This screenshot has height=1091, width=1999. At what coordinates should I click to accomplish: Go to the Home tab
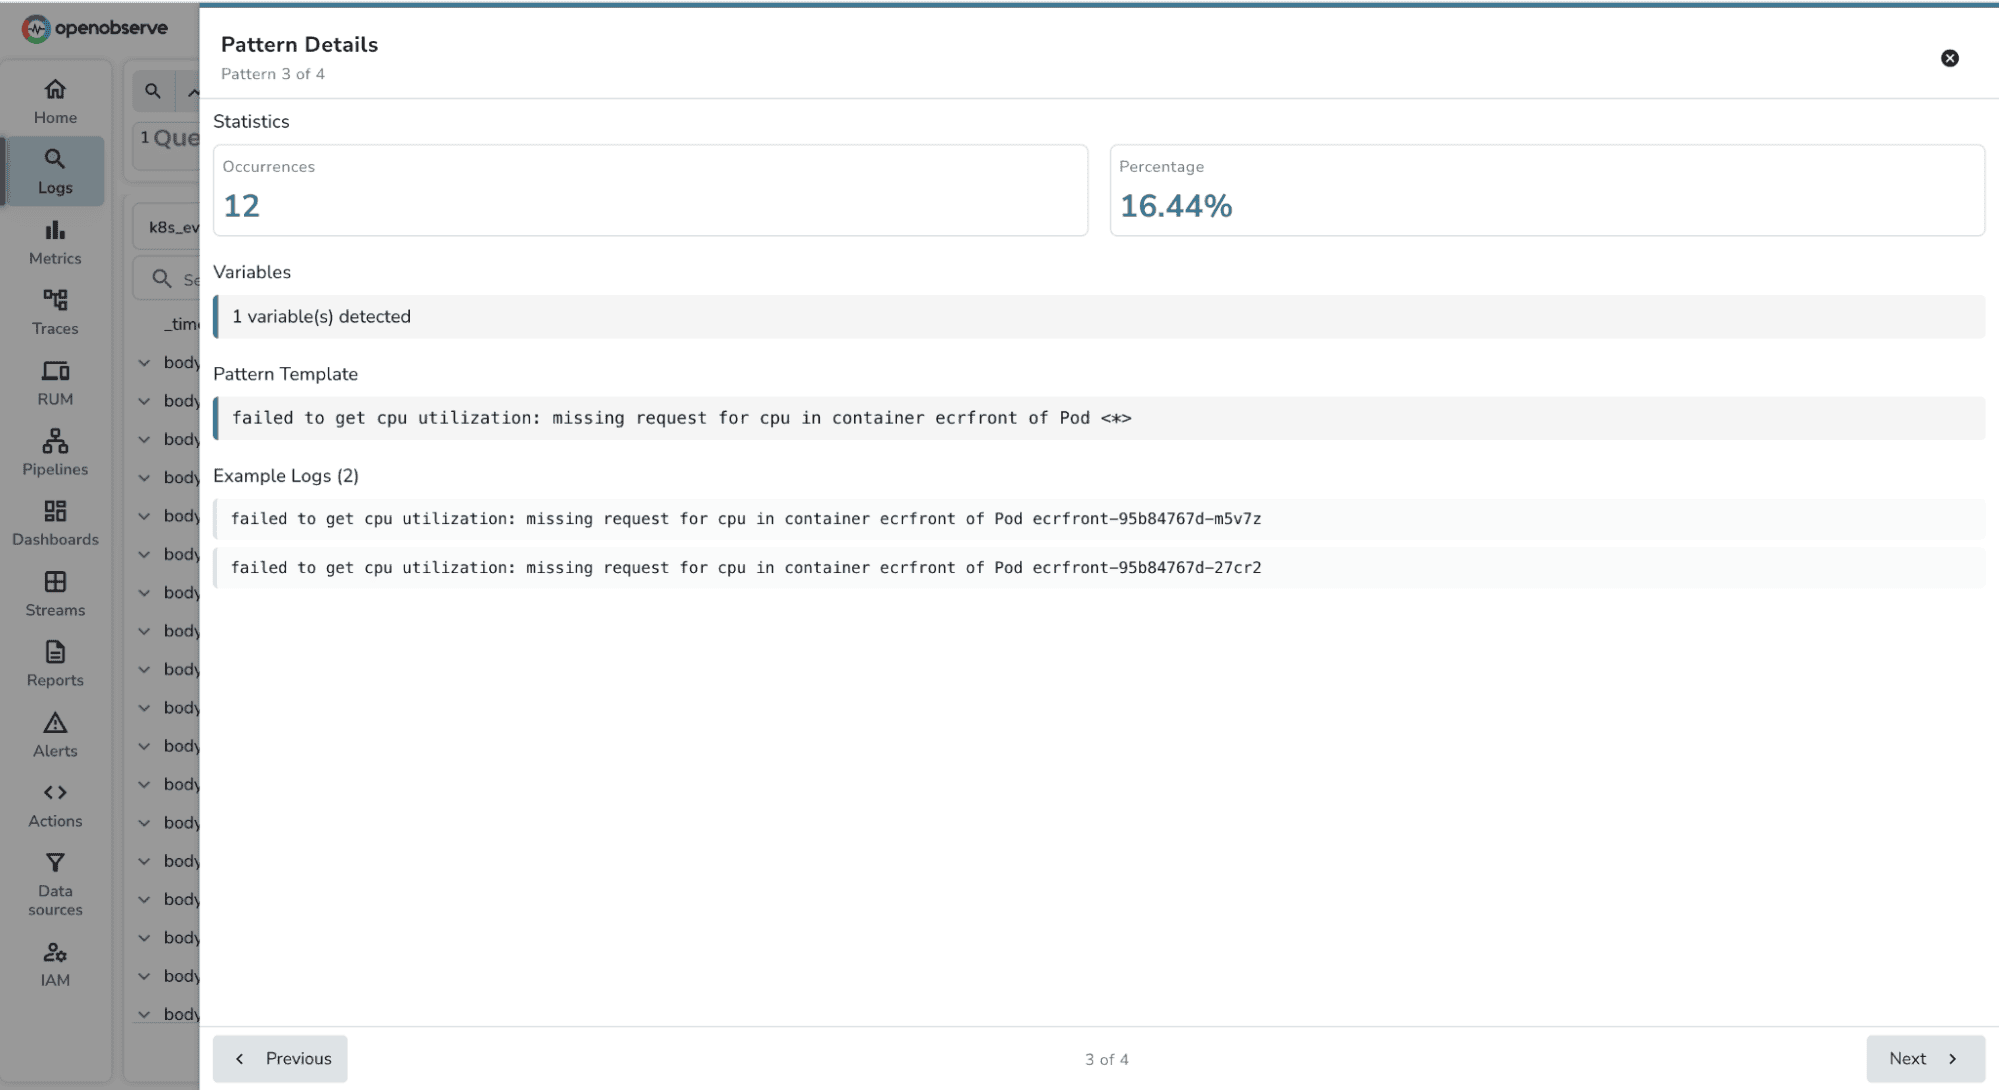[x=55, y=100]
